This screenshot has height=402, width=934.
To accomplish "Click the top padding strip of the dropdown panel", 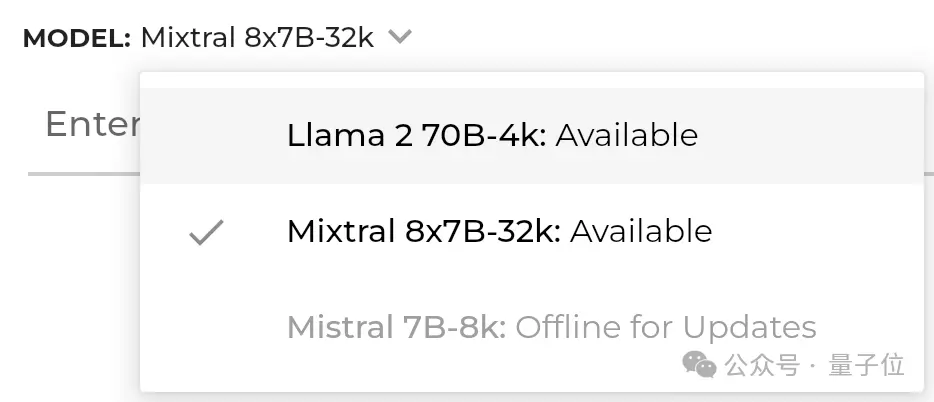I will (532, 80).
